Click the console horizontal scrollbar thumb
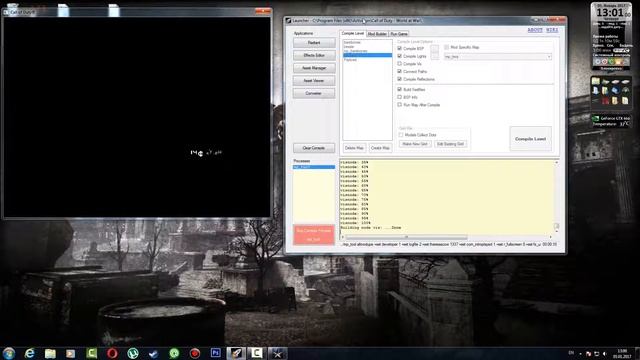Image resolution: width=640 pixels, height=360 pixels. click(x=406, y=237)
